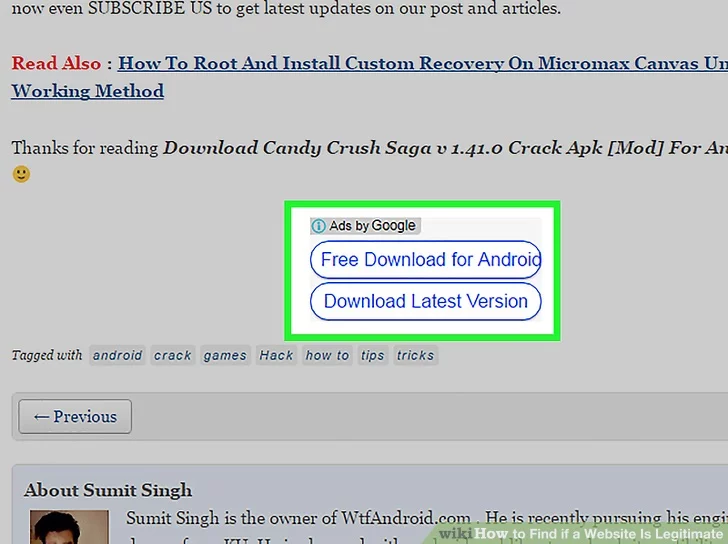Click Download Latest Version ad button
The image size is (728, 544).
point(426,301)
